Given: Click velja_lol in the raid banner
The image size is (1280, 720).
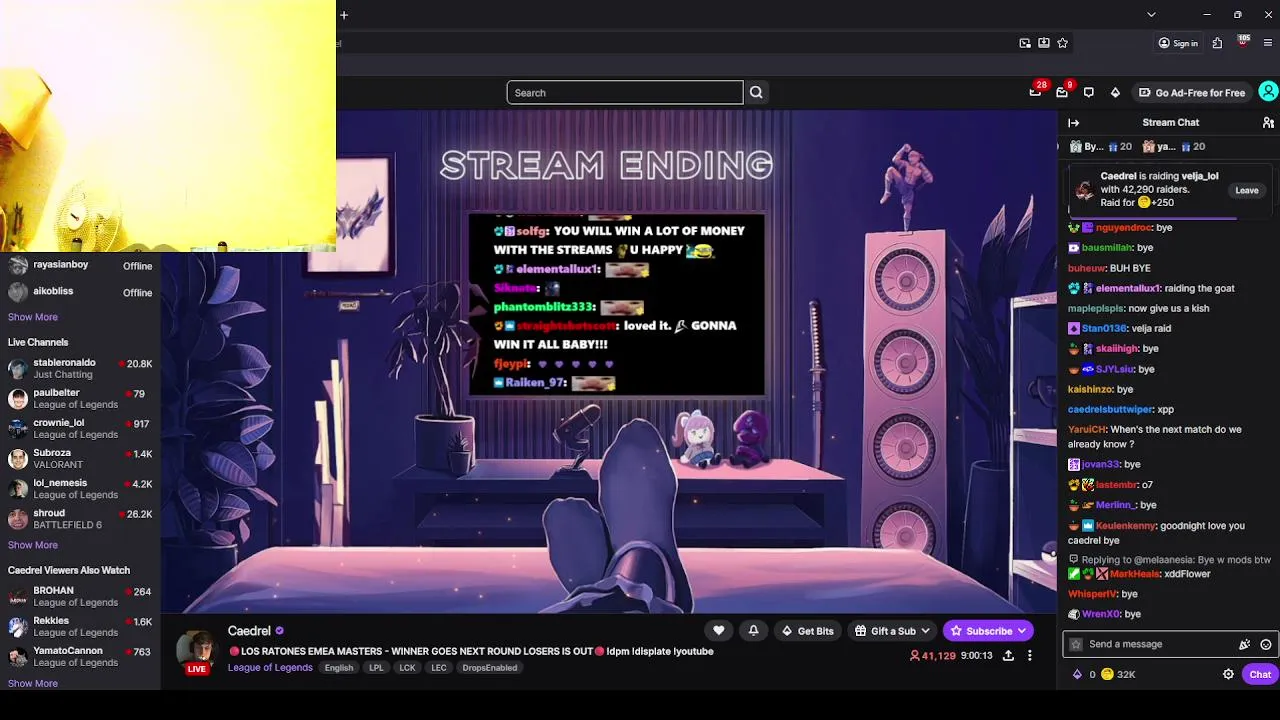Looking at the screenshot, I should 1200,176.
